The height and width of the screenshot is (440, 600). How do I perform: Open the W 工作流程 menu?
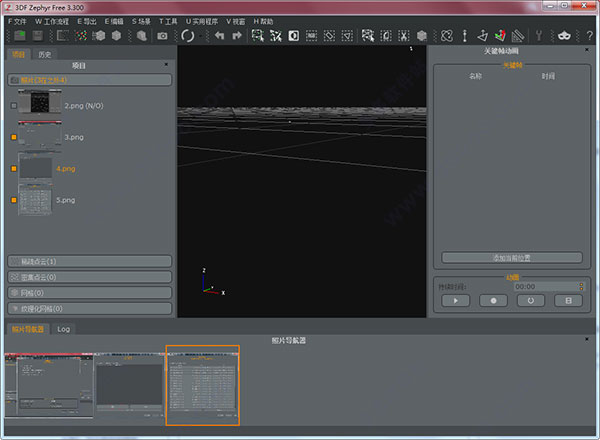pos(52,21)
